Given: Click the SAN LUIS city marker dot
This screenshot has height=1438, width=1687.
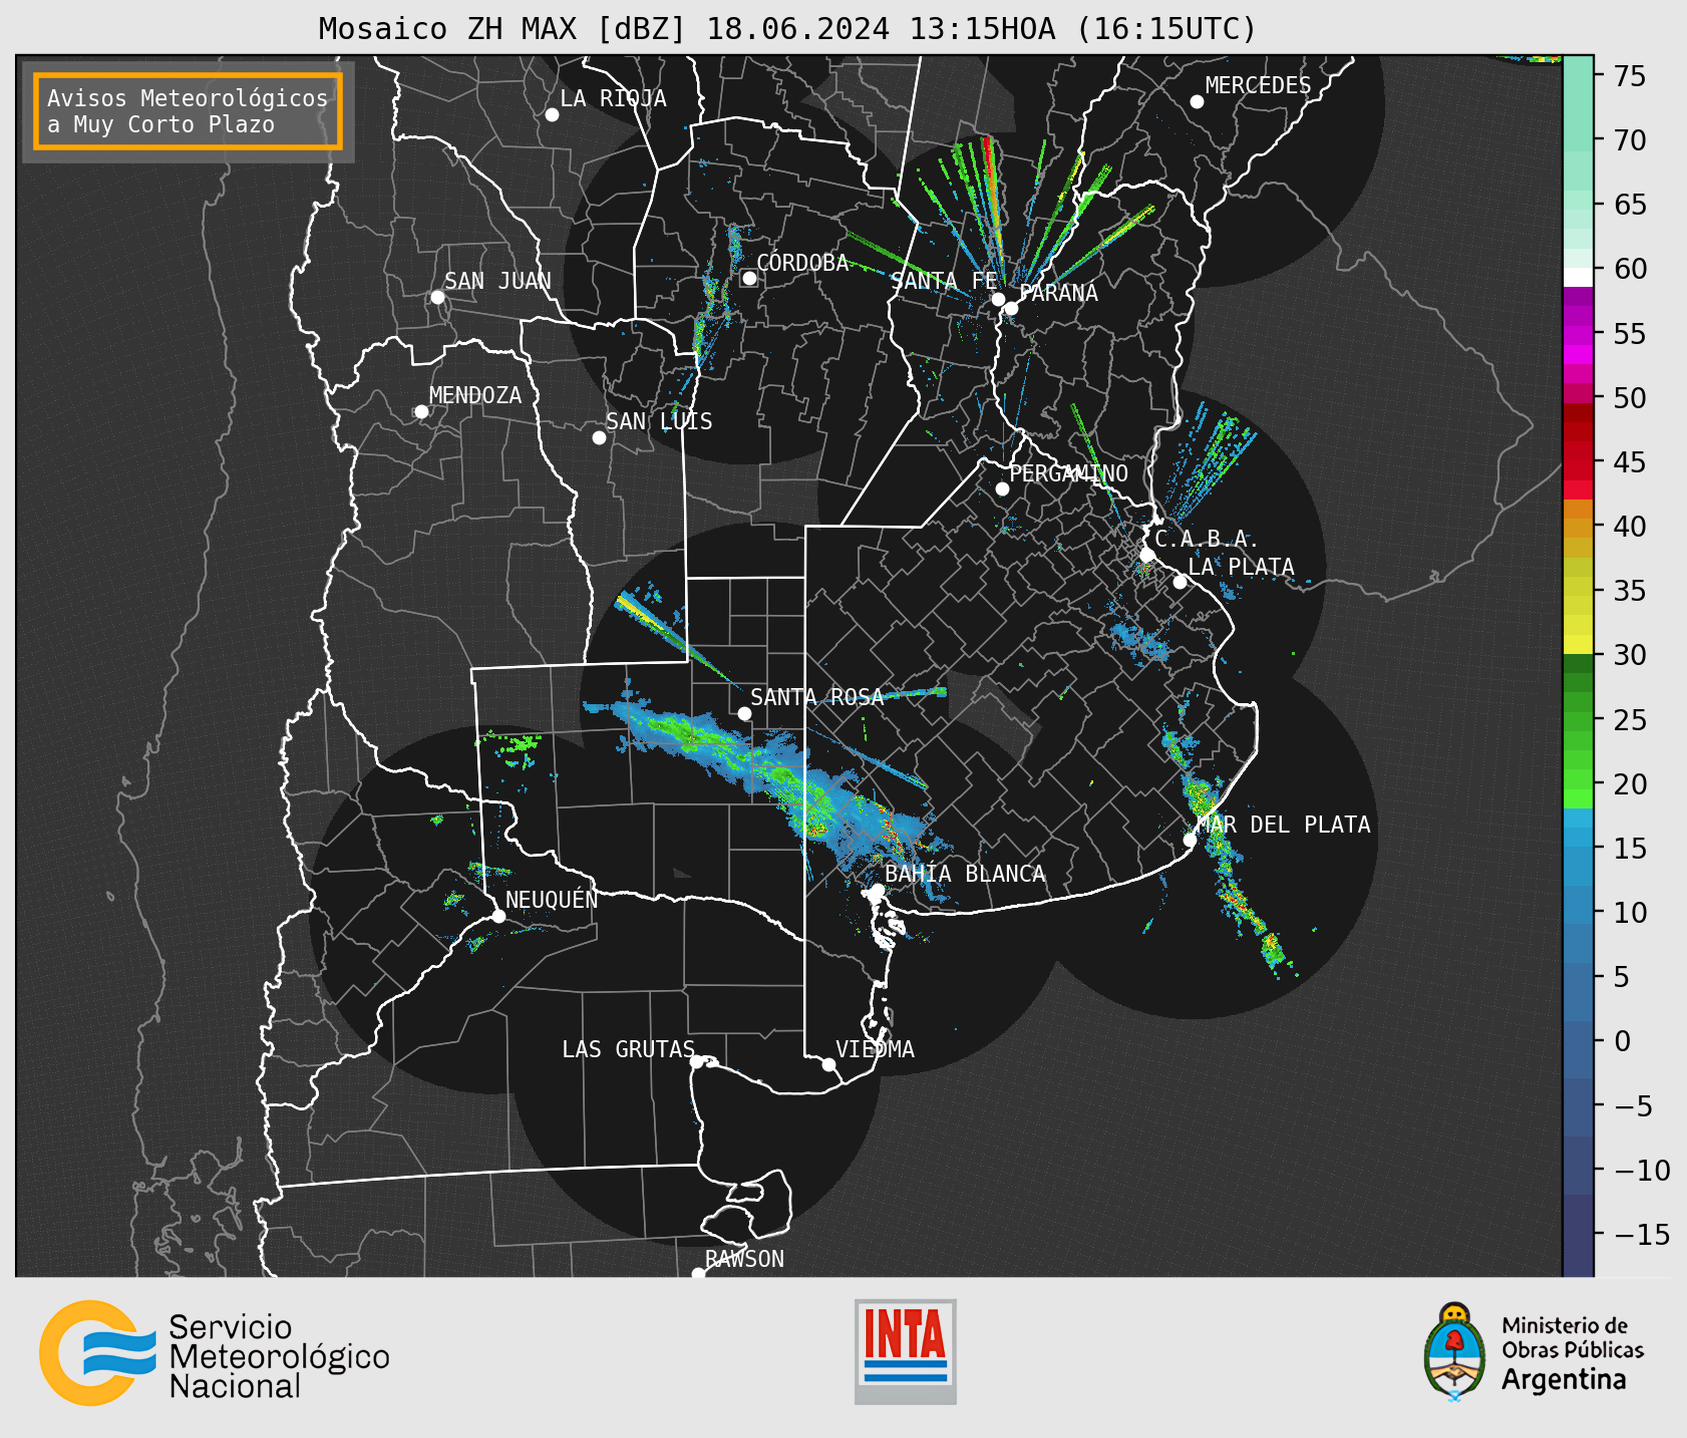Looking at the screenshot, I should coord(599,438).
